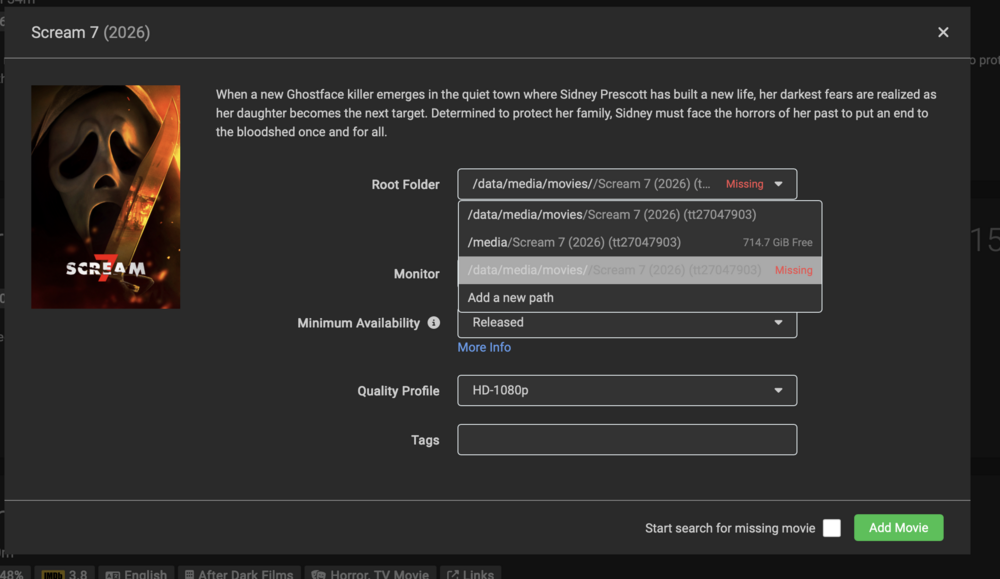Click the English language icon
1000x579 pixels.
(112, 575)
